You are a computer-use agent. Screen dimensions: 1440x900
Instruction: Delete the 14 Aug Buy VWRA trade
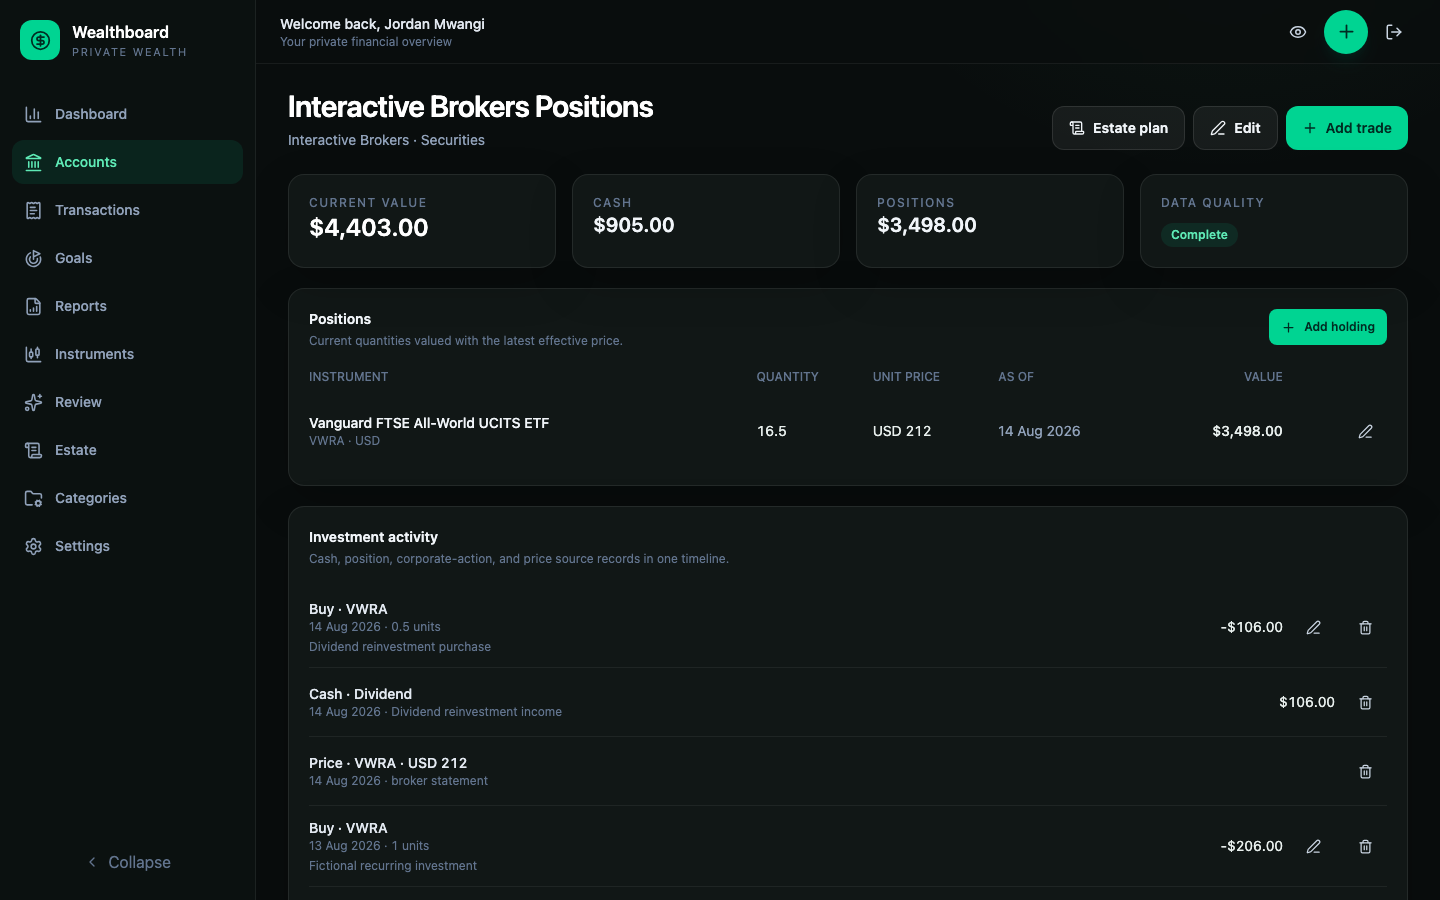click(x=1365, y=627)
